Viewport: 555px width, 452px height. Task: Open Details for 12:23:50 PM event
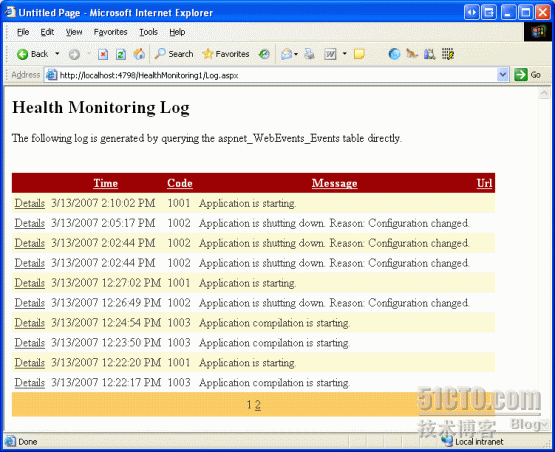30,343
